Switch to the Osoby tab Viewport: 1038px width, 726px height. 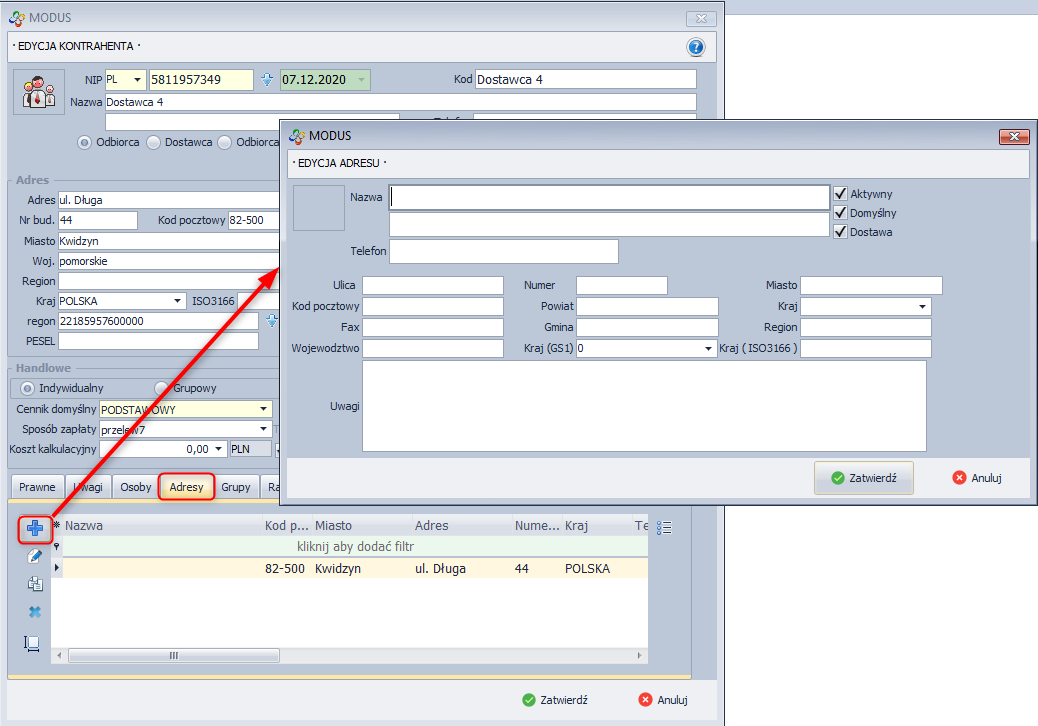click(135, 488)
